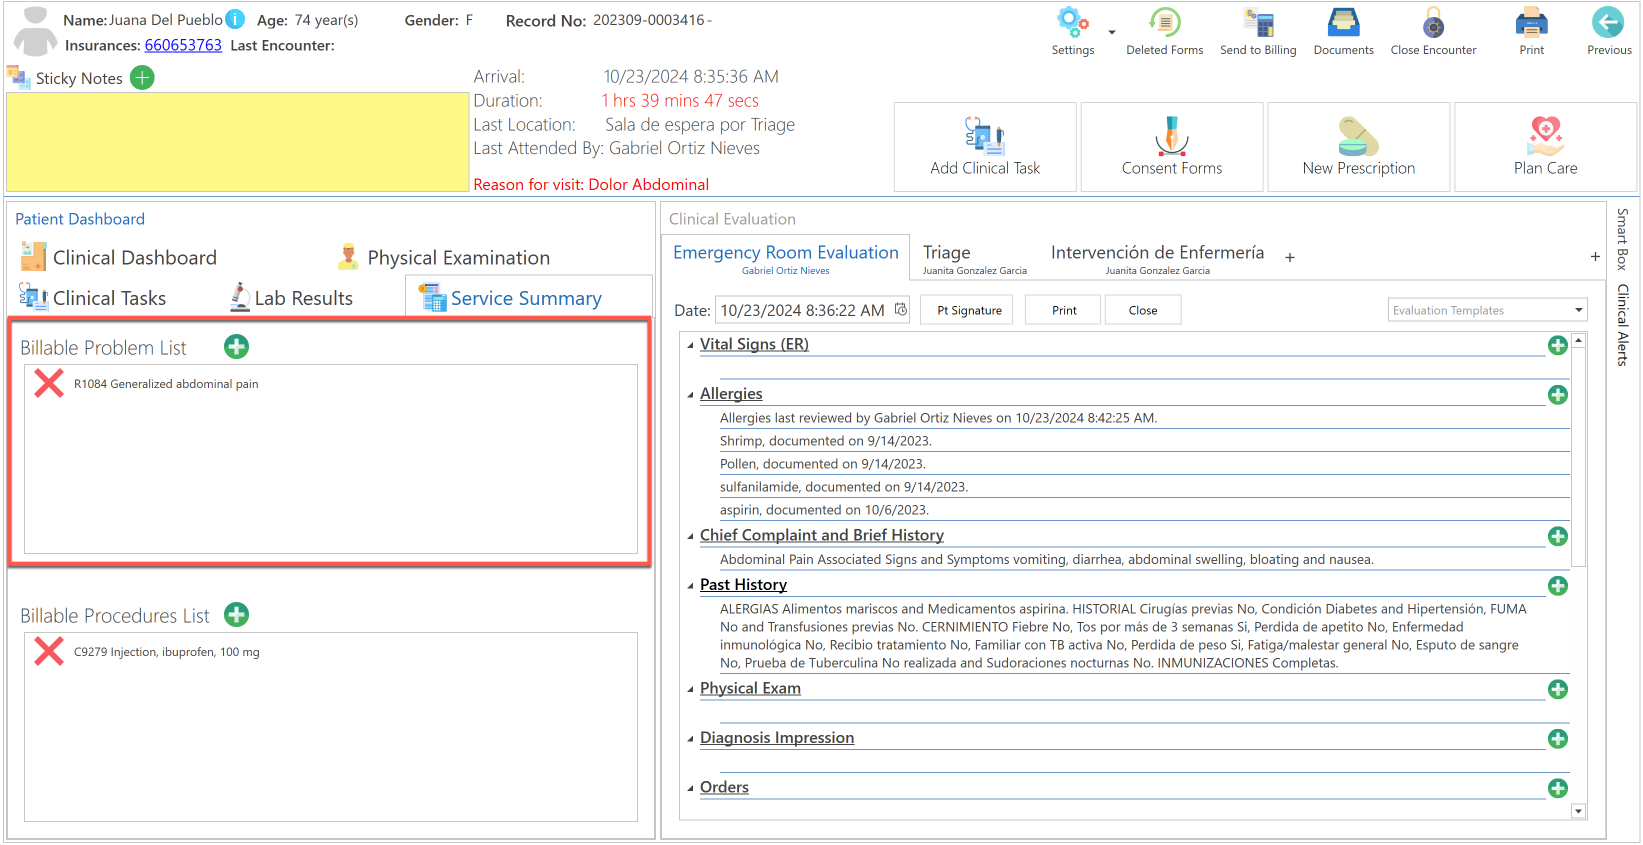Click the far-right plus in Clinical Evaluation
The height and width of the screenshot is (845, 1643).
(x=1595, y=257)
